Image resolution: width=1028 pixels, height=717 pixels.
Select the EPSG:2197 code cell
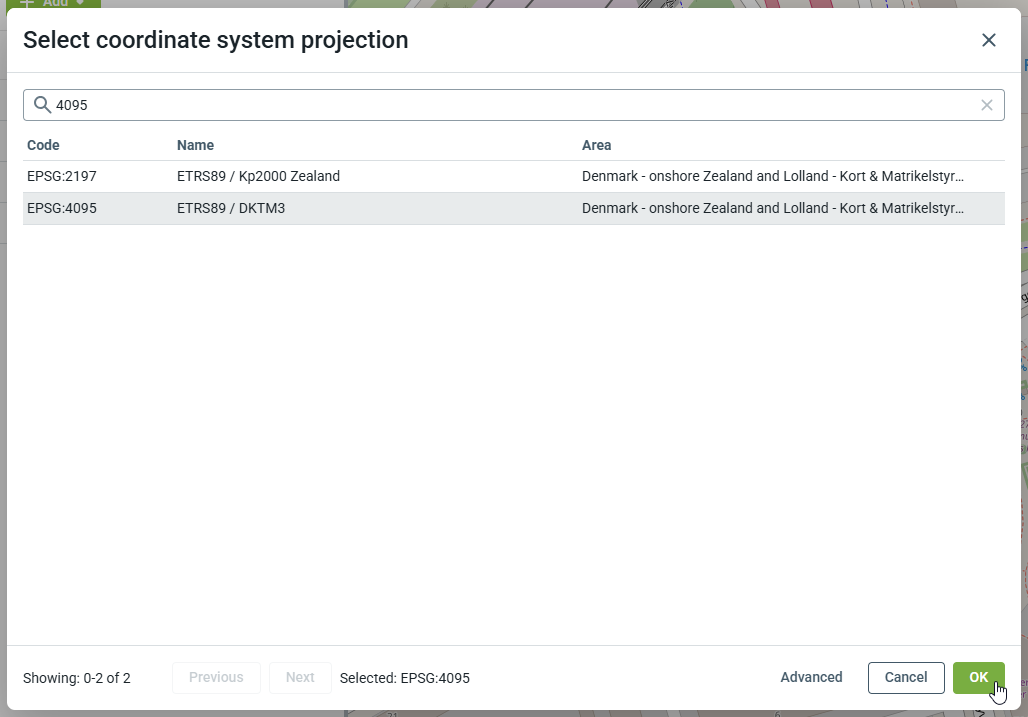[62, 176]
